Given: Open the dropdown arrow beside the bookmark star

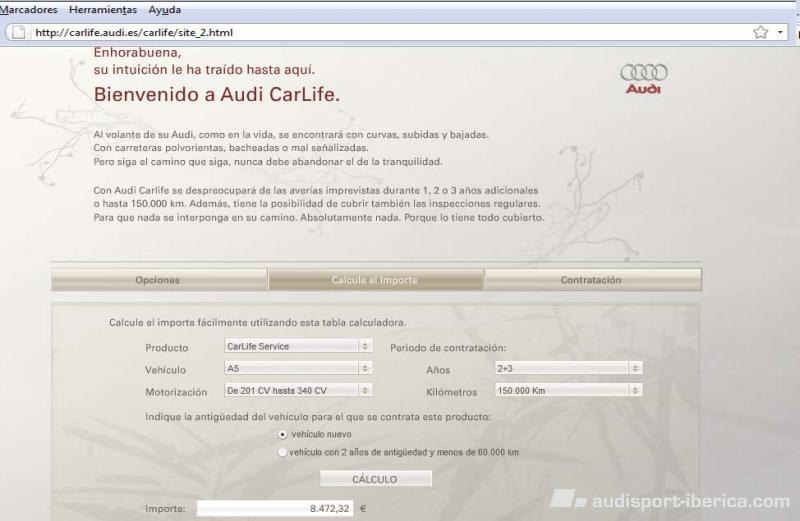Looking at the screenshot, I should tap(780, 32).
